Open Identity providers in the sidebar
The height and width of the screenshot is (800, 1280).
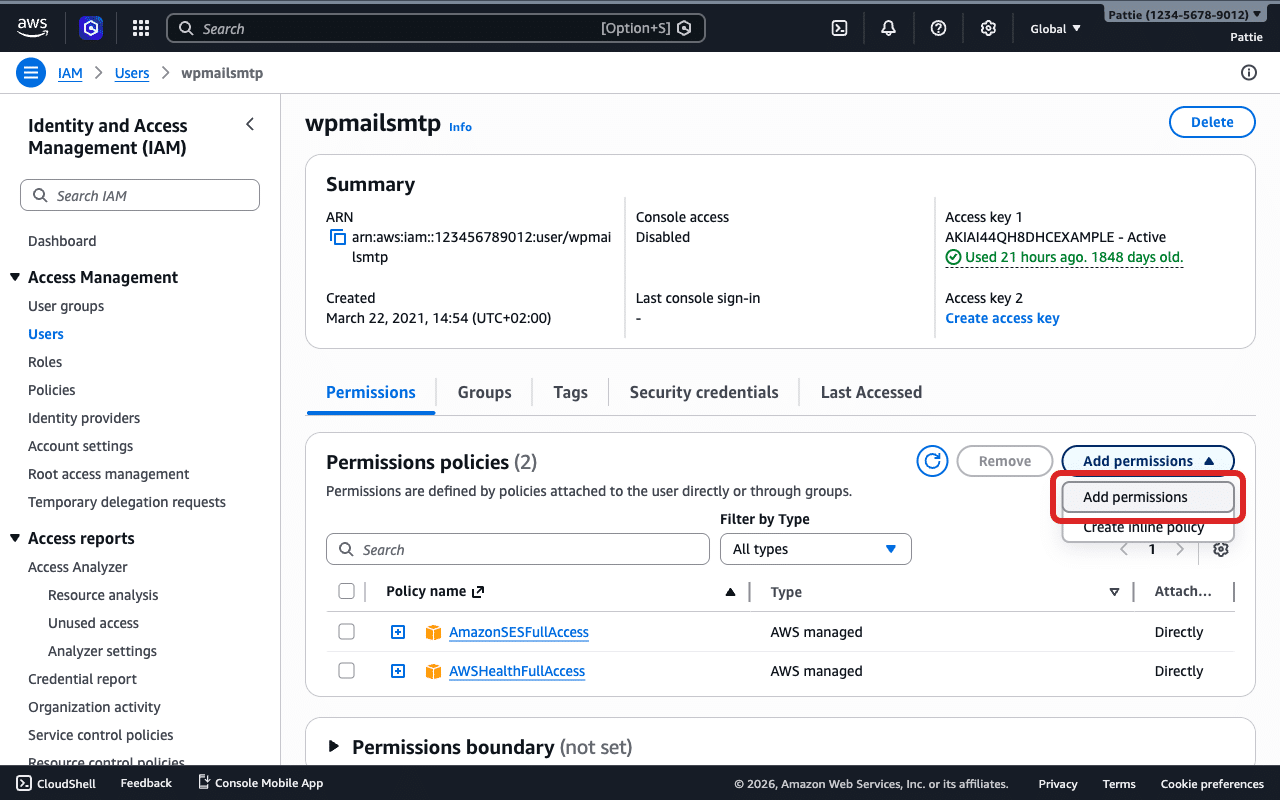tap(84, 418)
